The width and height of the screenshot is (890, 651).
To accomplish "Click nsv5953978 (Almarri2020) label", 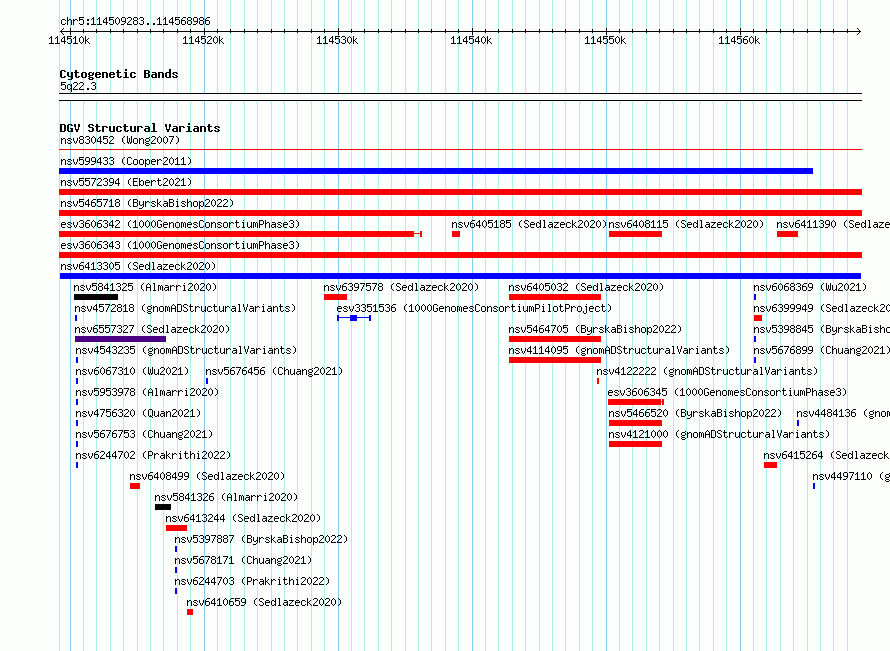I will [147, 392].
